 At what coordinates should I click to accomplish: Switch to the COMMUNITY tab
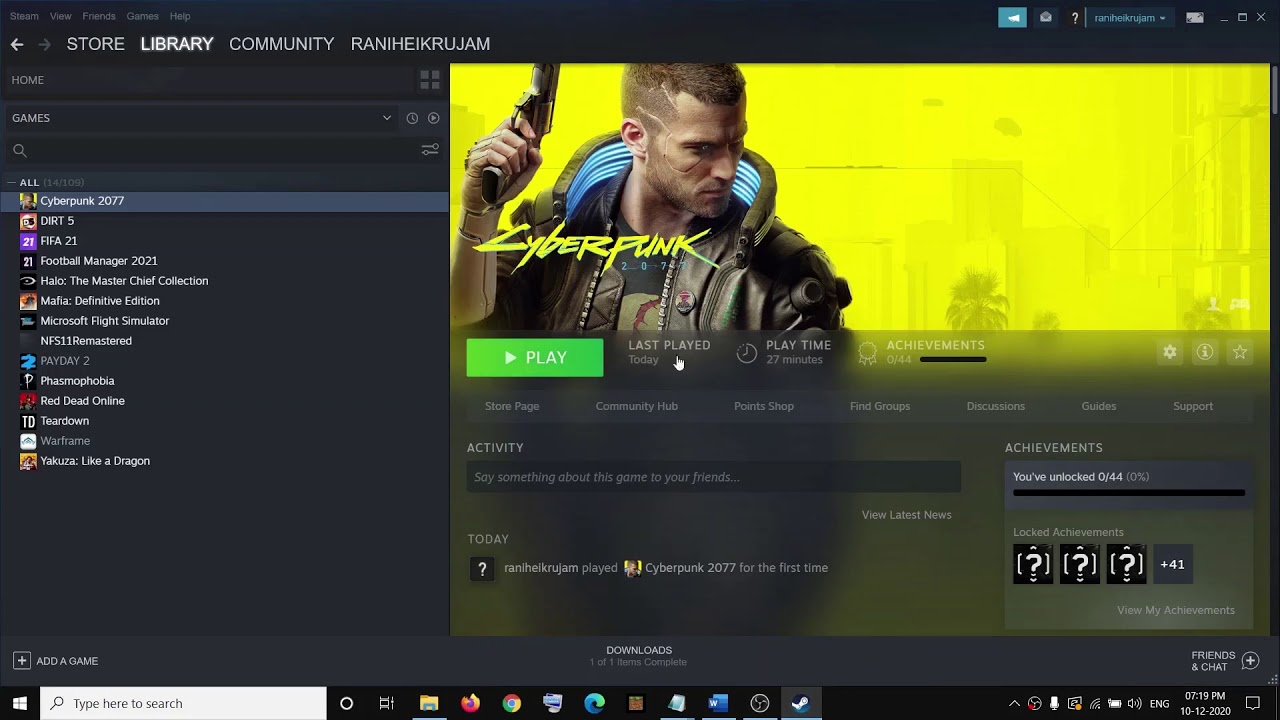point(282,44)
